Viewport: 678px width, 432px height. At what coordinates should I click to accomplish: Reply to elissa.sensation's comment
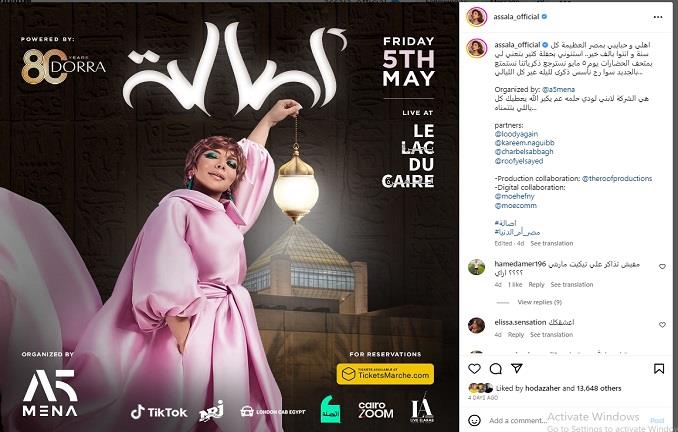click(515, 335)
